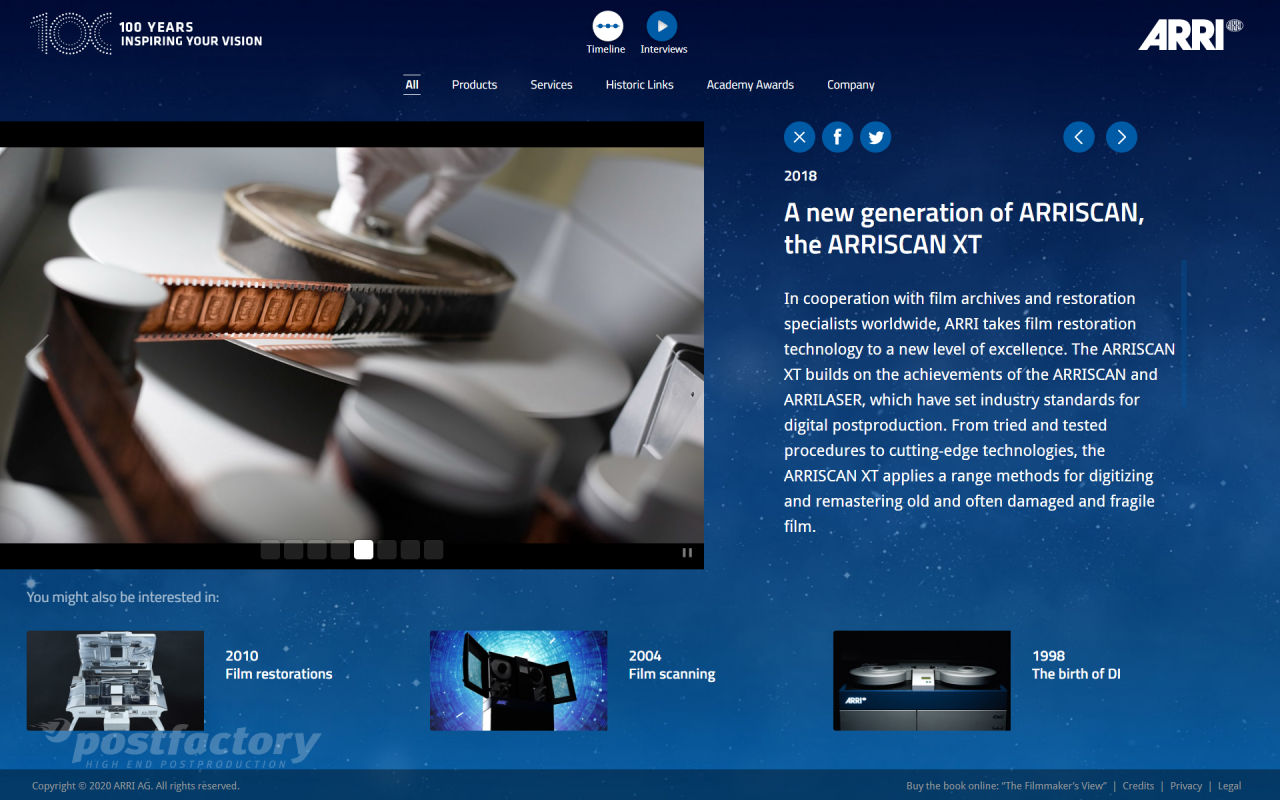
Task: Pause the image slideshow
Action: tap(687, 552)
